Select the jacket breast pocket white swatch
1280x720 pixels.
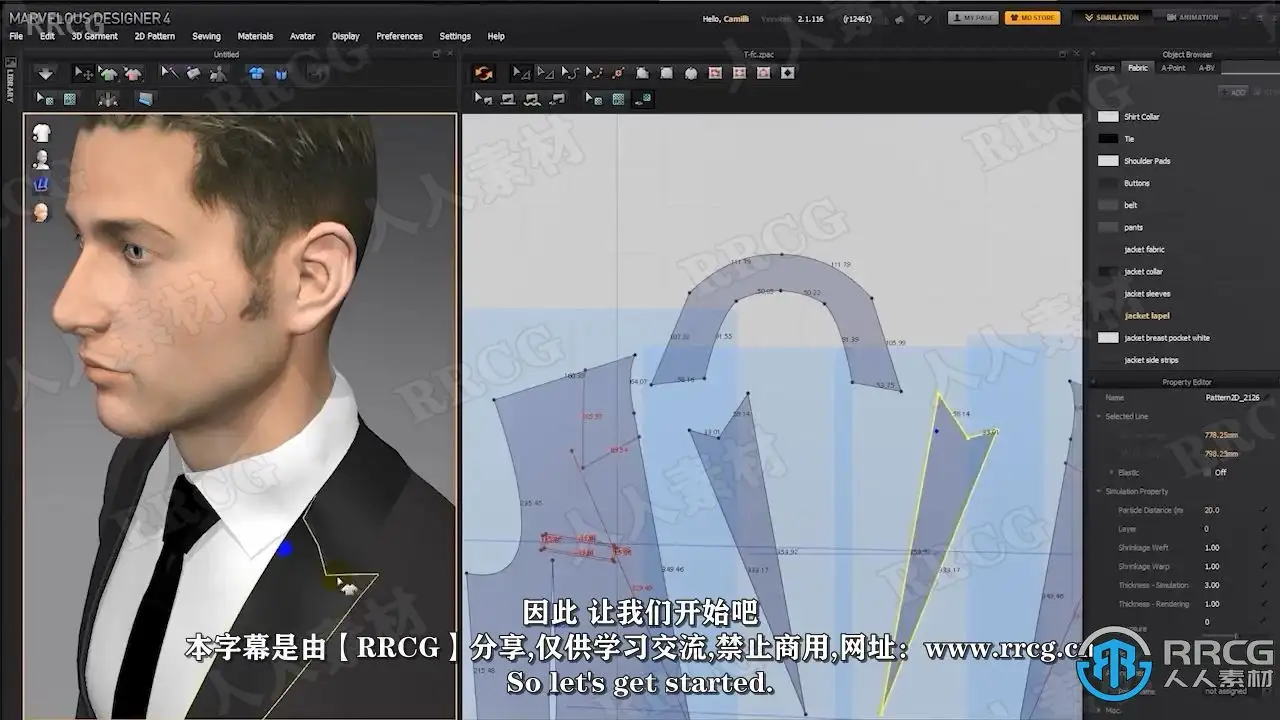1108,338
